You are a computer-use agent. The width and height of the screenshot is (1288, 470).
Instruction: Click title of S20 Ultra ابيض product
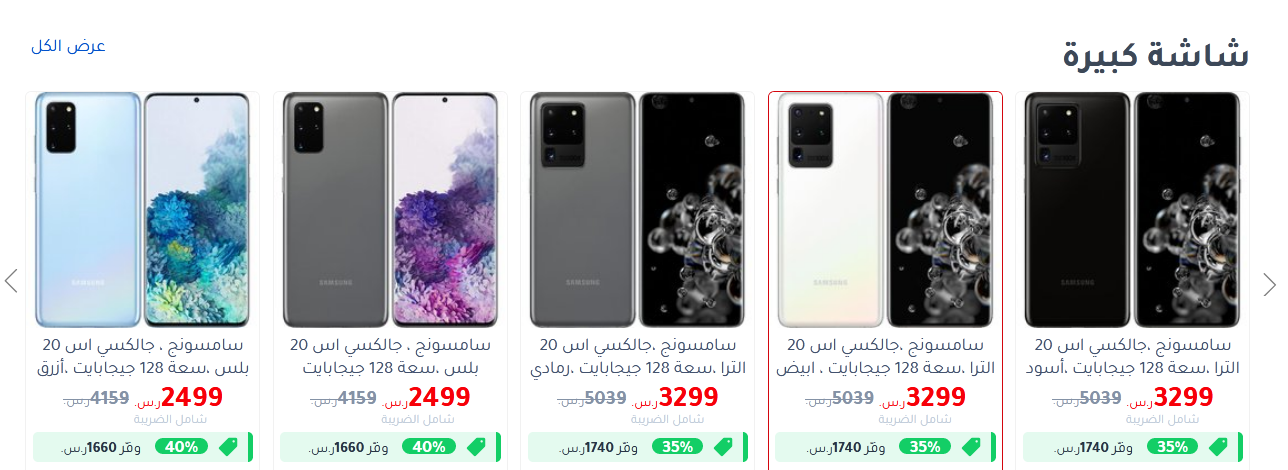click(x=885, y=357)
